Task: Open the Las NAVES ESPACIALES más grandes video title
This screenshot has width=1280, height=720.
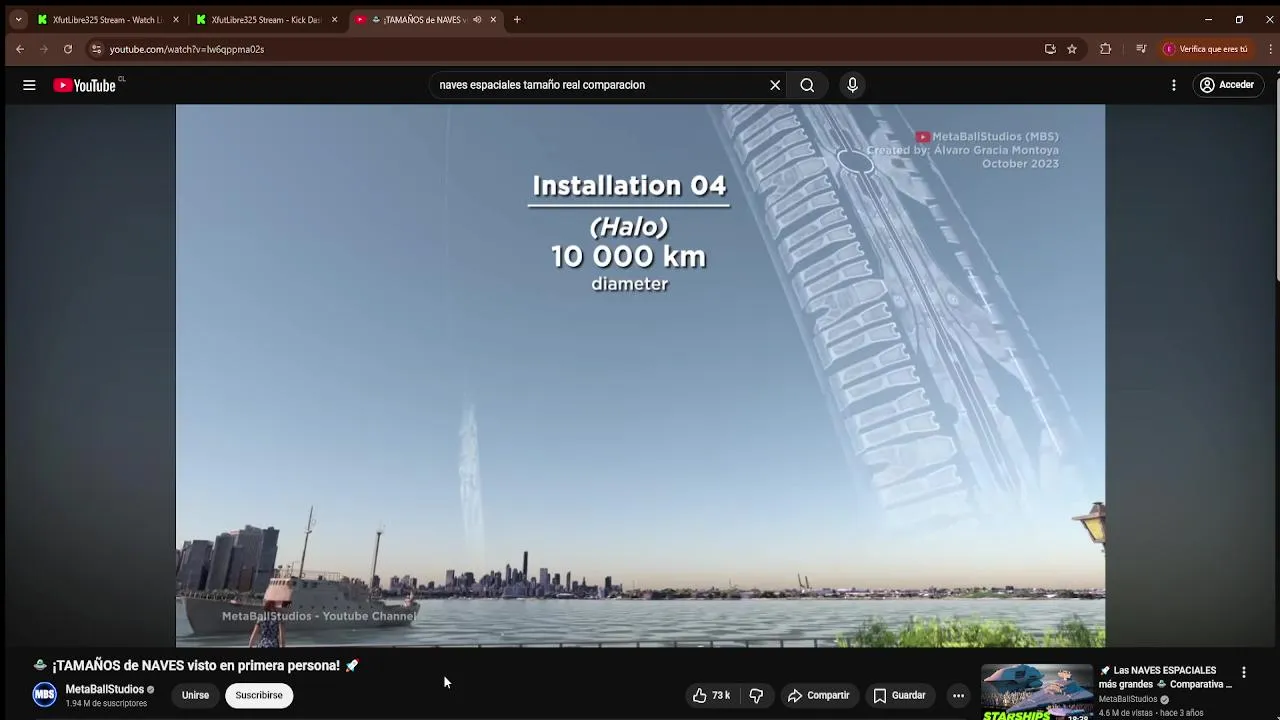Action: pyautogui.click(x=1166, y=677)
